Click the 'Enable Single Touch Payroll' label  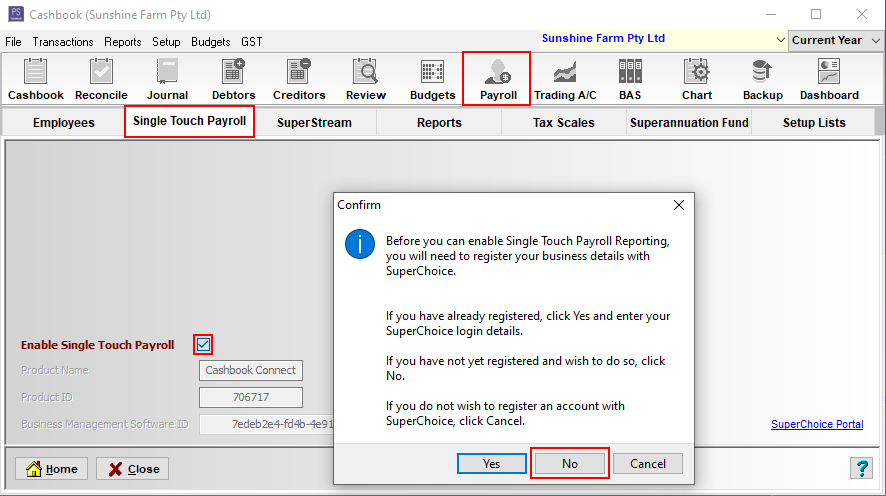pos(98,345)
